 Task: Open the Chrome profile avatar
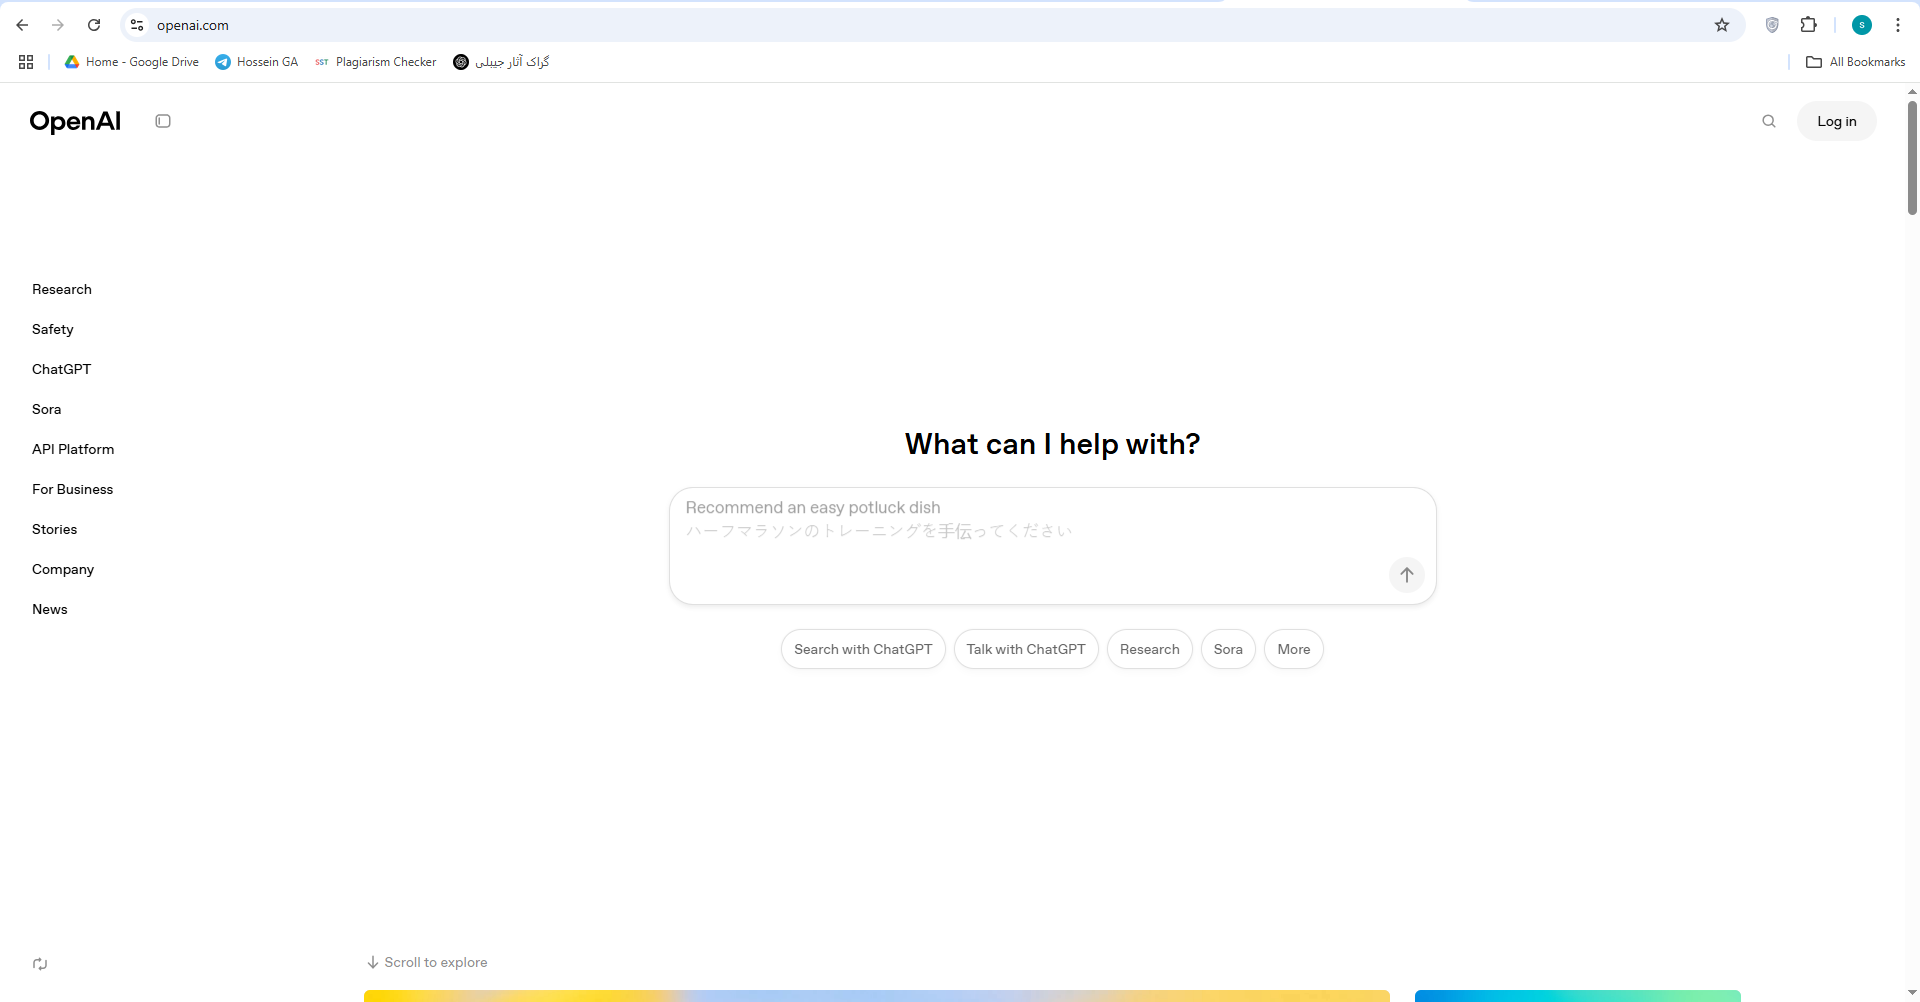(1862, 25)
